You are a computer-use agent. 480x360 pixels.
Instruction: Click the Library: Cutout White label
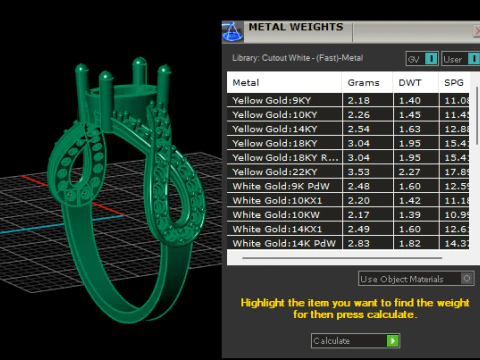297,58
